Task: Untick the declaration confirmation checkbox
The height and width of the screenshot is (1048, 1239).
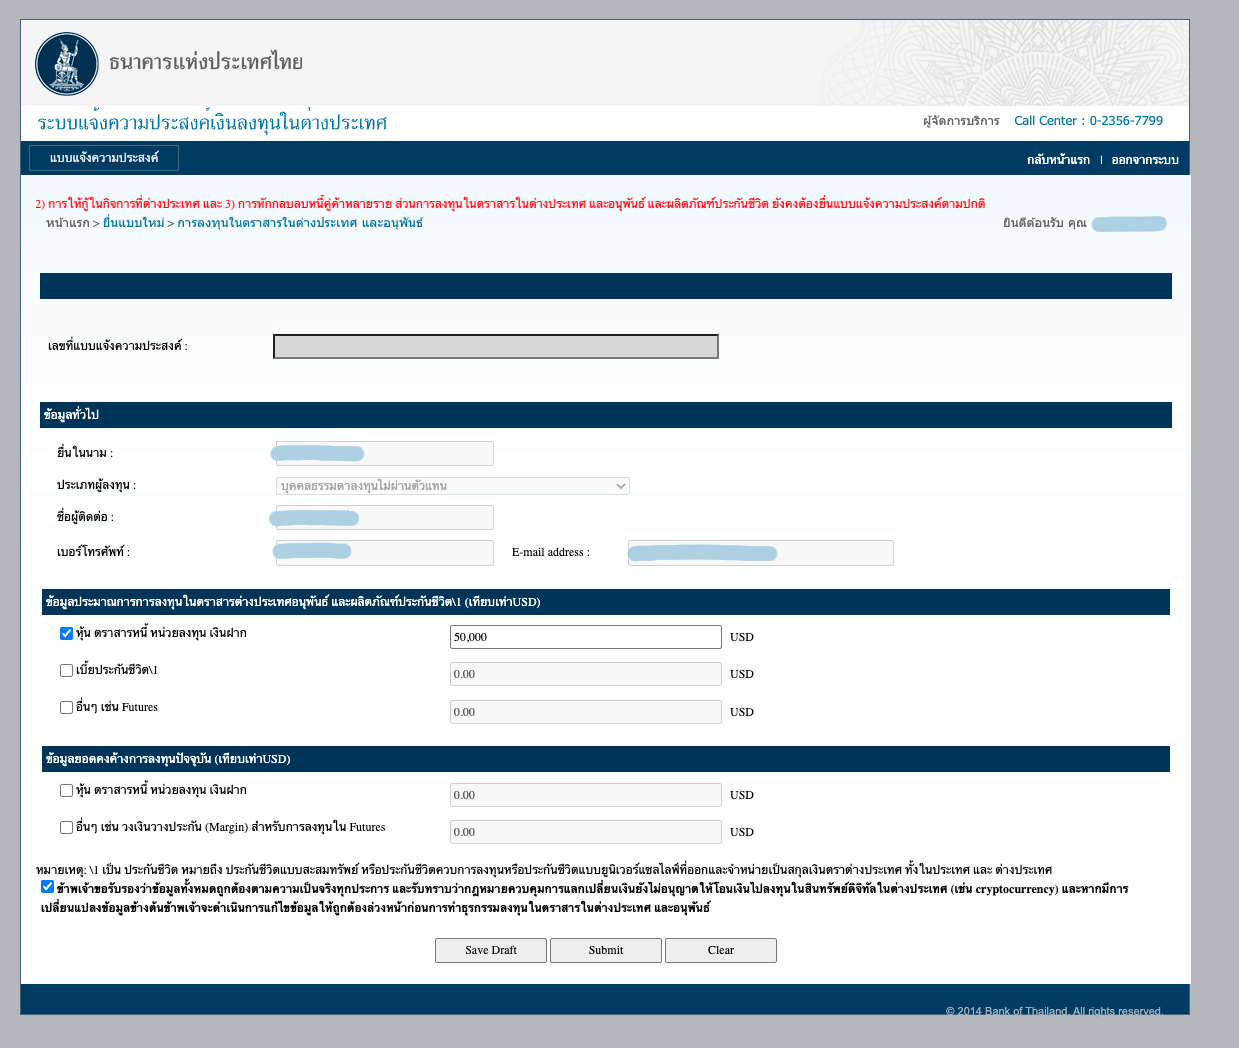Action: 47,887
